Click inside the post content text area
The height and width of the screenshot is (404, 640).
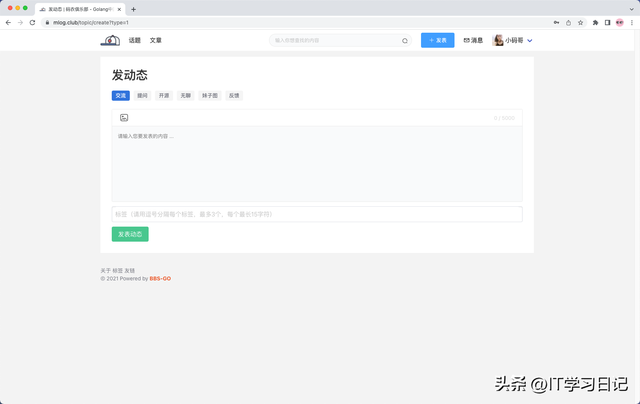tap(317, 164)
